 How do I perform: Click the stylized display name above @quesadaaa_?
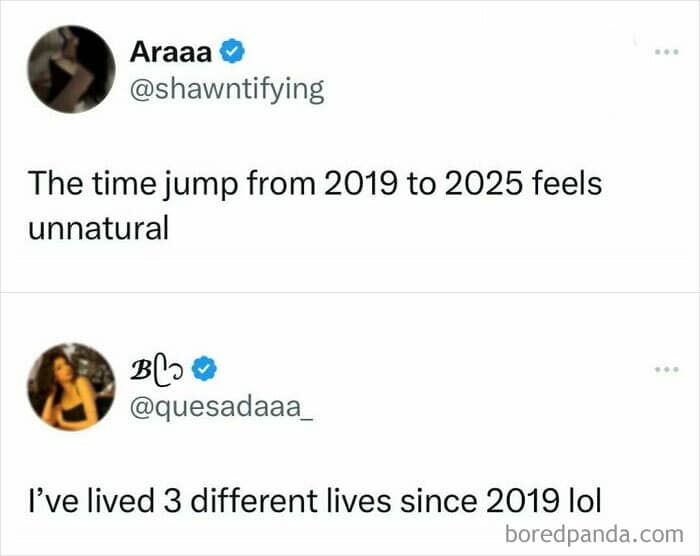tap(156, 369)
